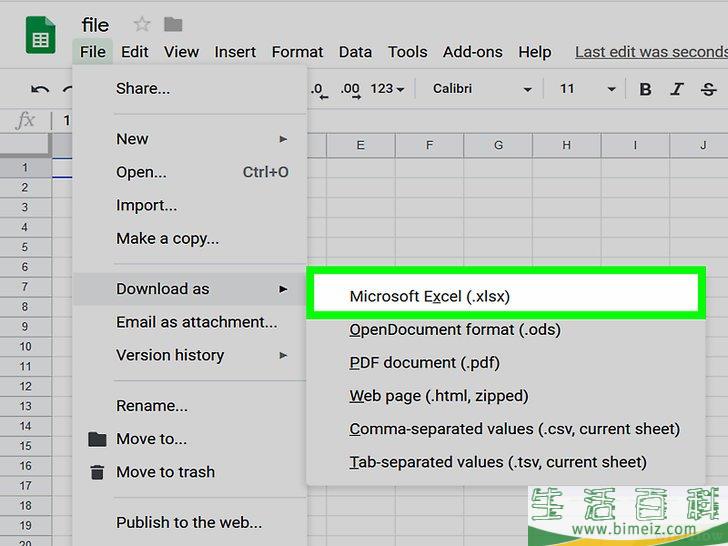Open the font size 11 dropdown
The image size is (728, 546).
[587, 89]
